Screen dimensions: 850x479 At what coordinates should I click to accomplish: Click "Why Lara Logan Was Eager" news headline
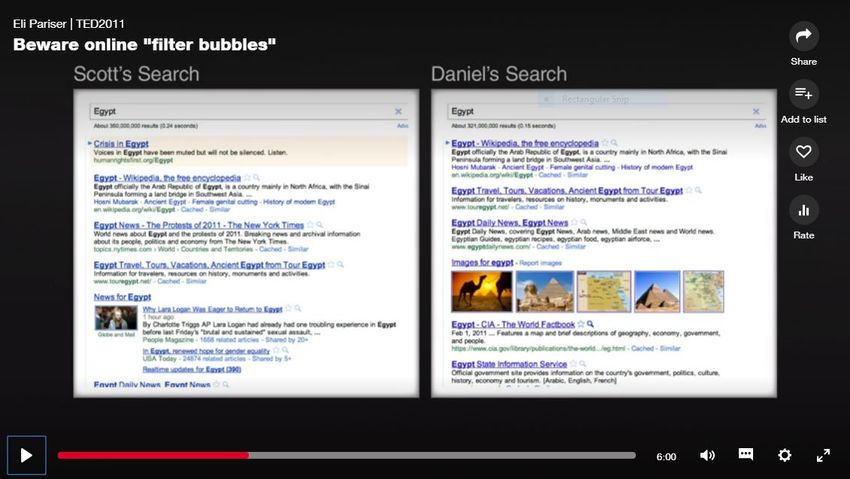tap(212, 309)
